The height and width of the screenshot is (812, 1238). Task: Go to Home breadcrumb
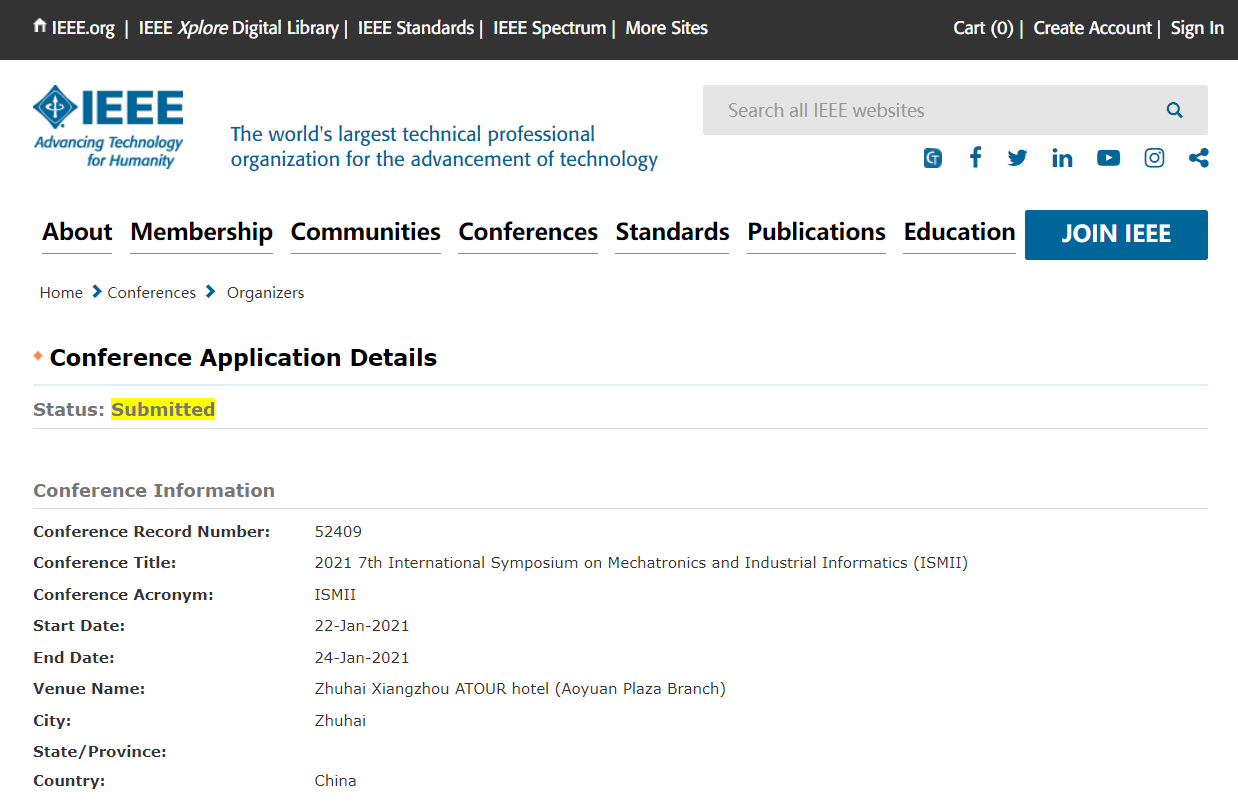(x=61, y=292)
